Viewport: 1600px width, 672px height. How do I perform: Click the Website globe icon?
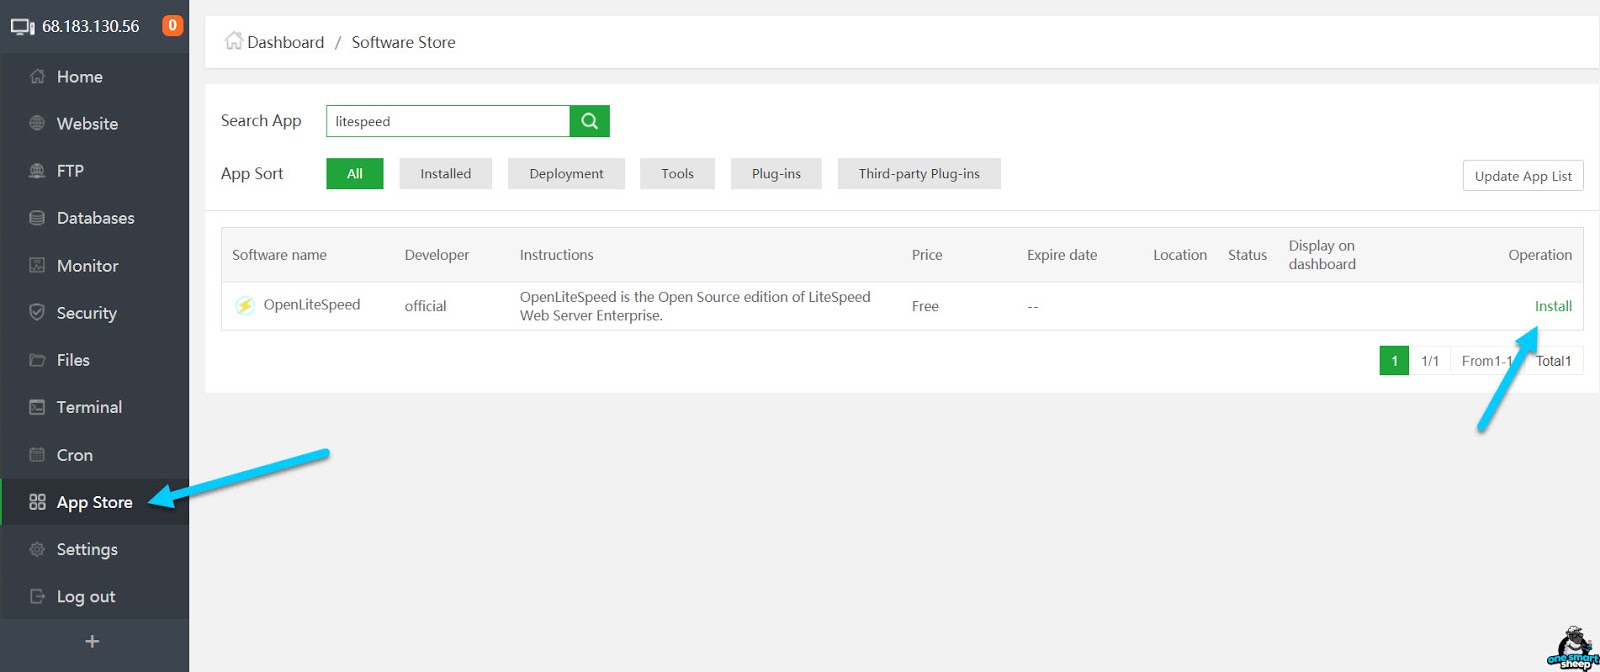[x=37, y=124]
